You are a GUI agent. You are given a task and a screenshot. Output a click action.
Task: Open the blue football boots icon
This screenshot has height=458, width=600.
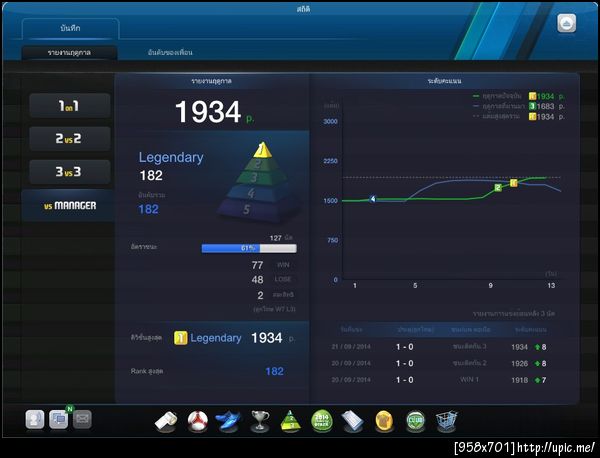pyautogui.click(x=228, y=421)
